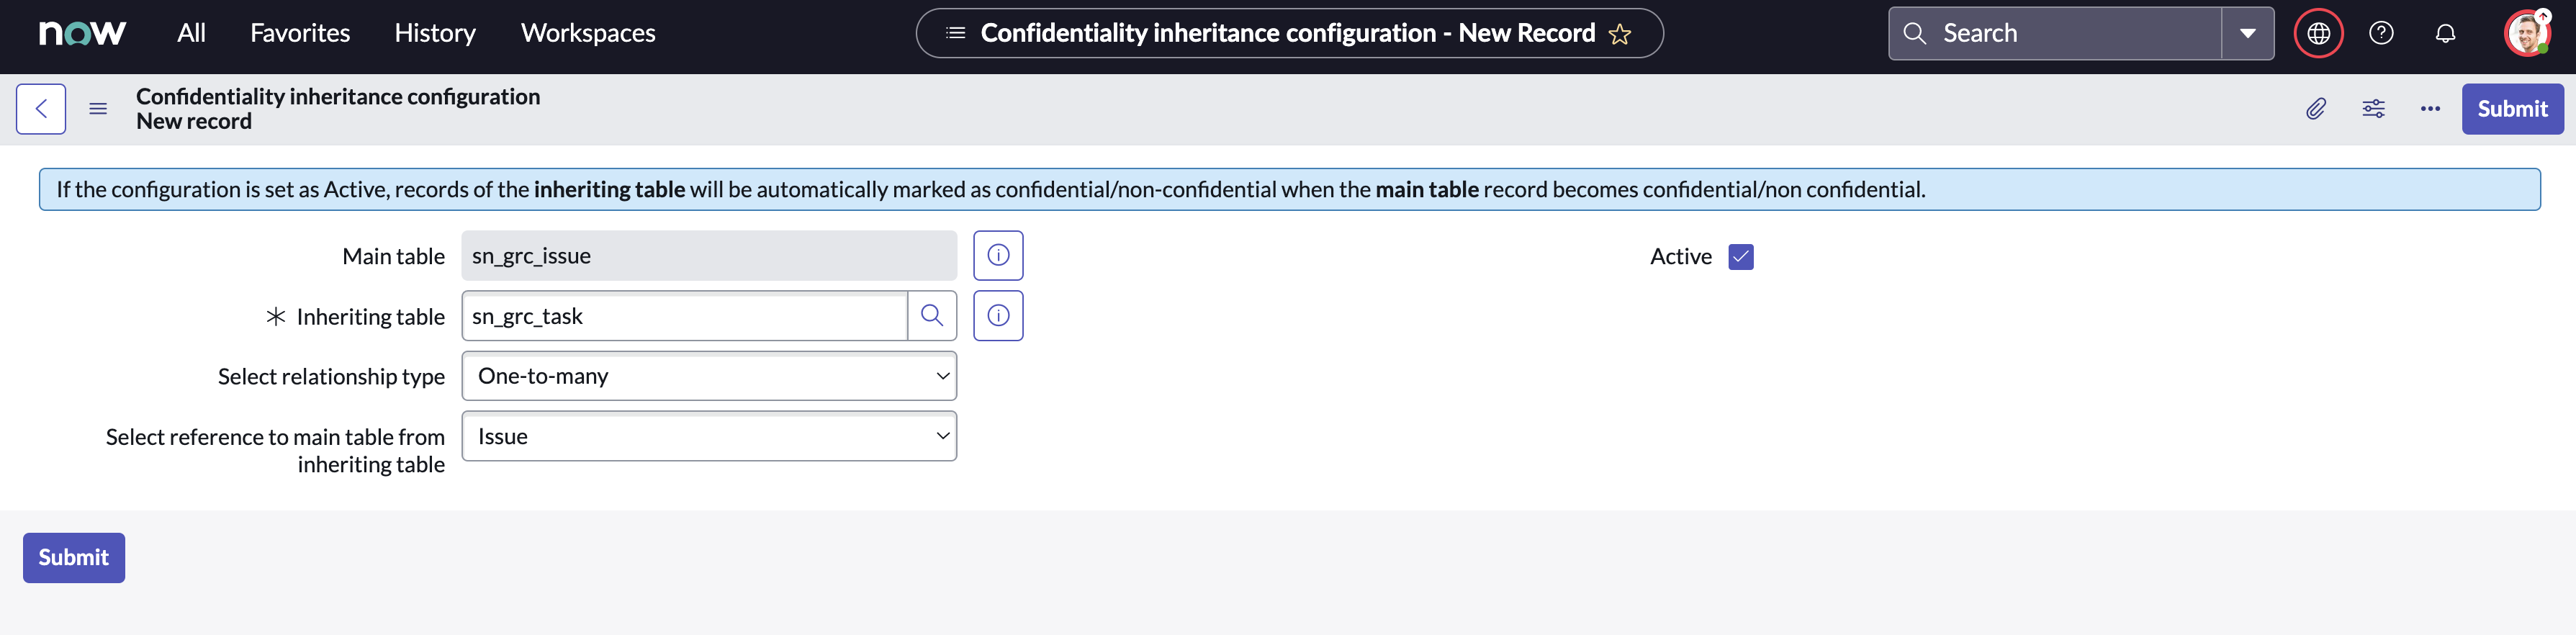2576x635 pixels.
Task: Open the Favorites menu
Action: 300,33
